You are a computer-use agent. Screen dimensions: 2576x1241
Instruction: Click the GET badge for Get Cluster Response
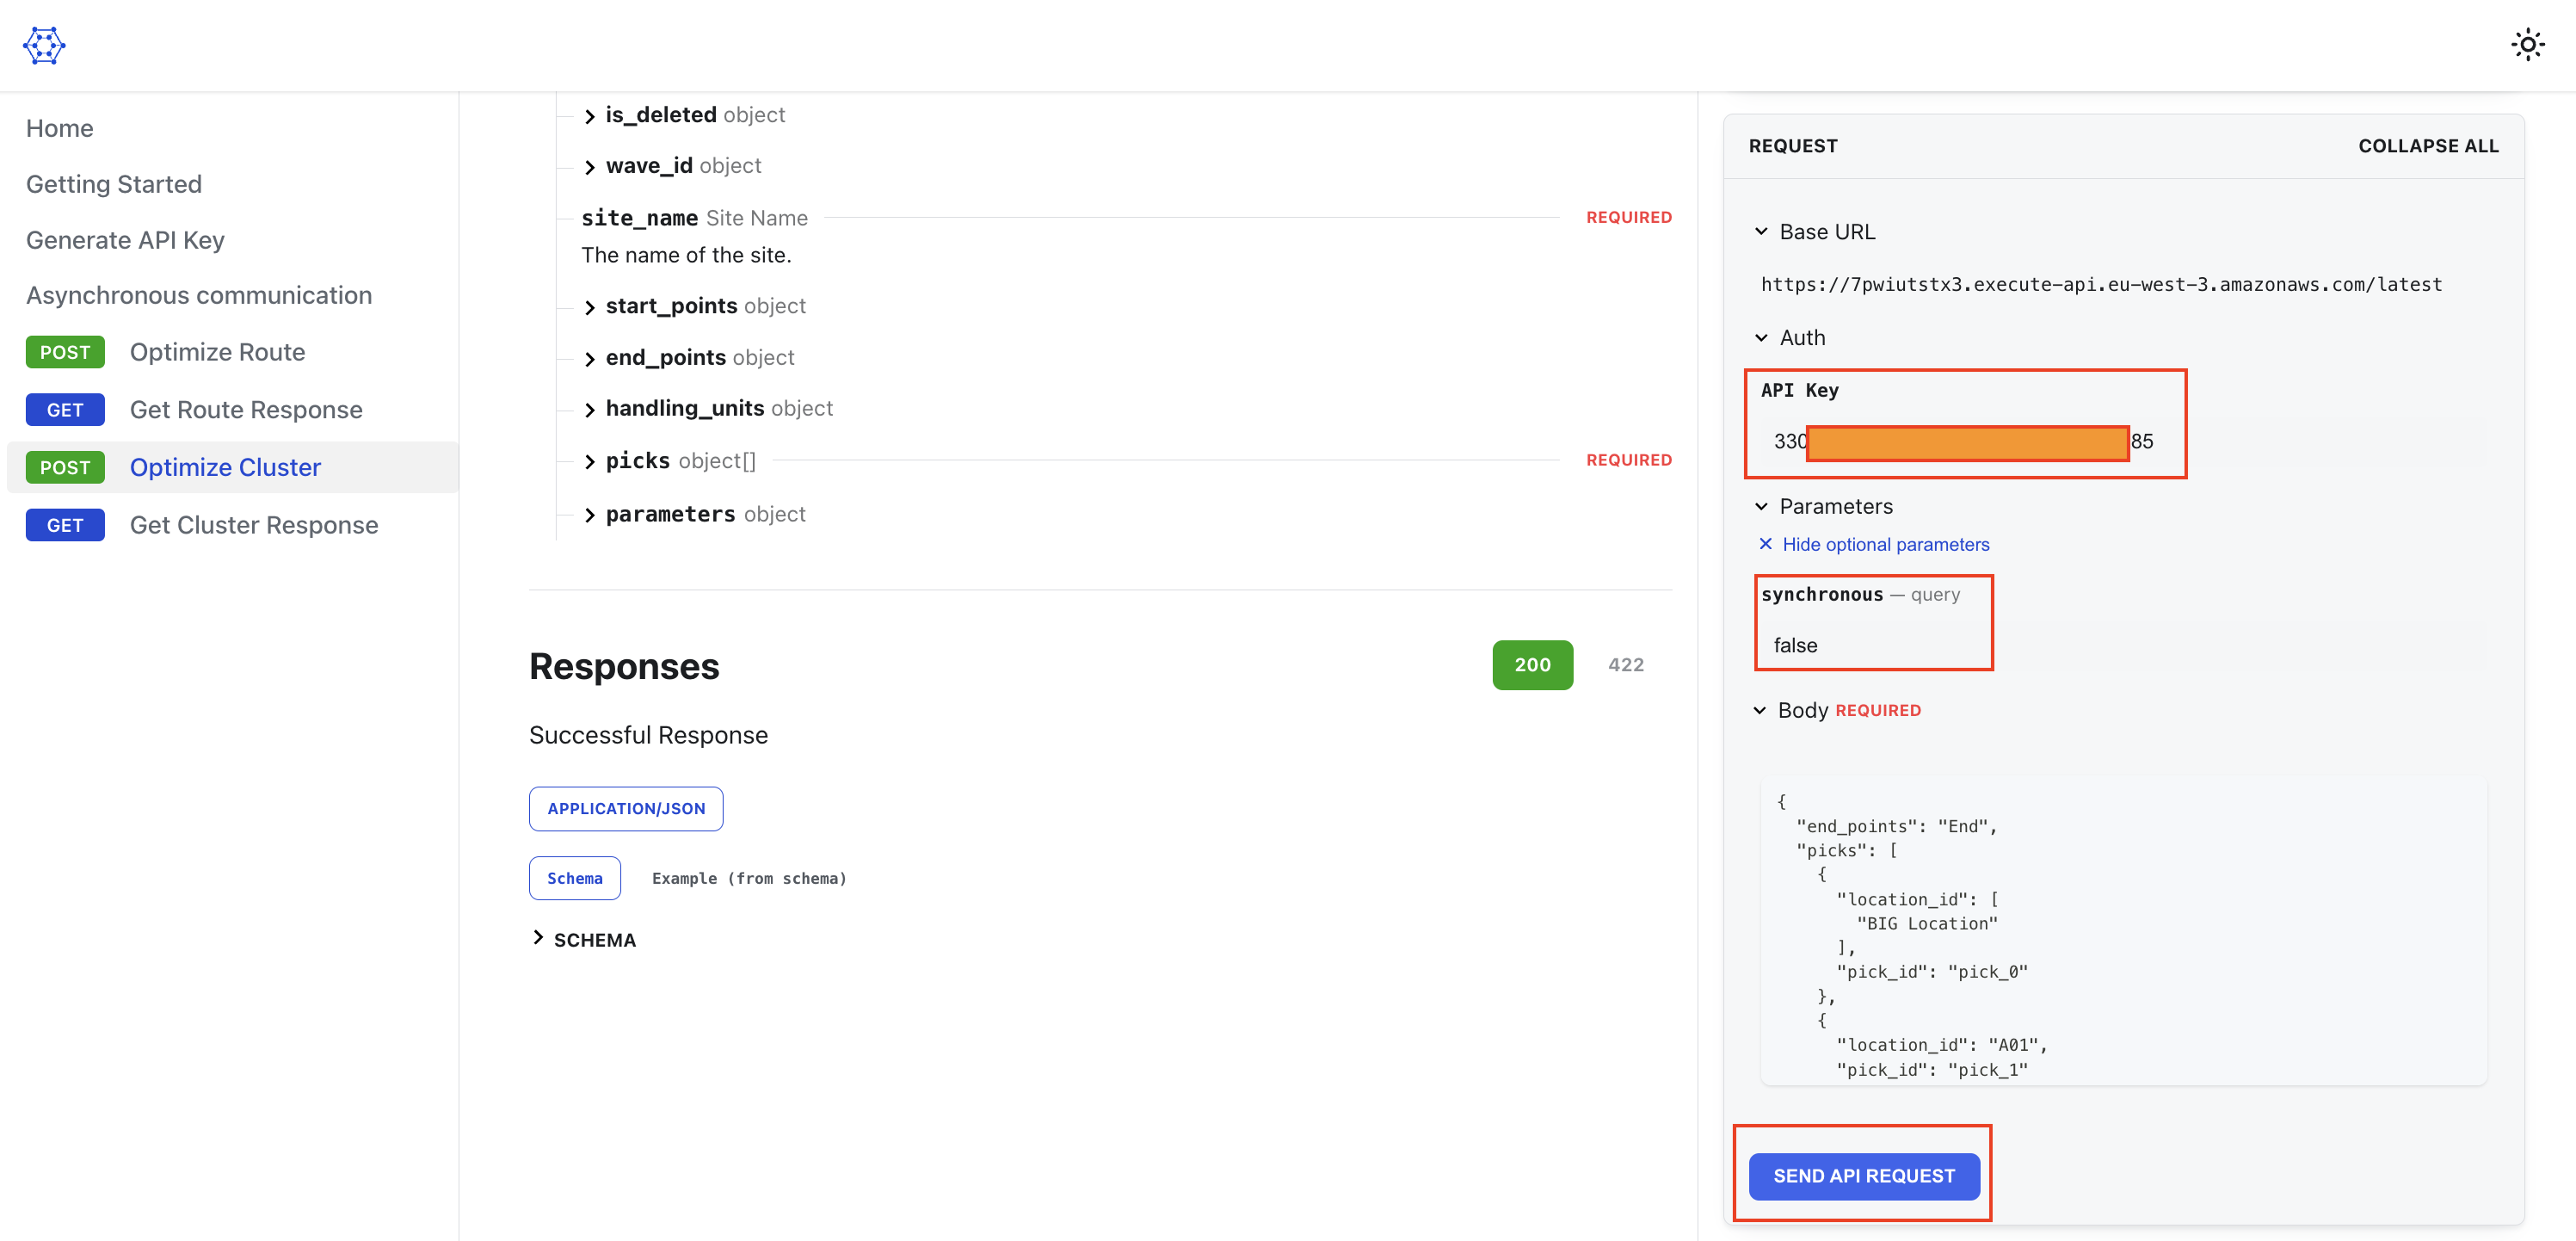point(65,525)
